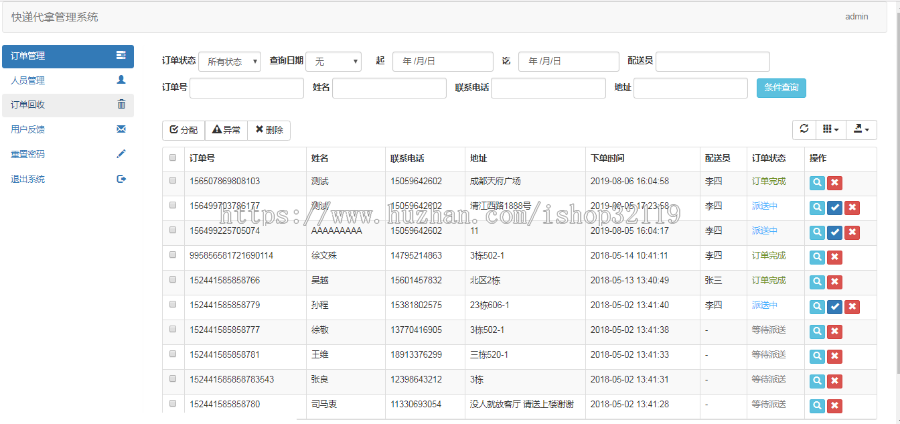Image resolution: width=900 pixels, height=424 pixels.
Task: Select checkbox for order 995856581721690114
Action: 173,255
